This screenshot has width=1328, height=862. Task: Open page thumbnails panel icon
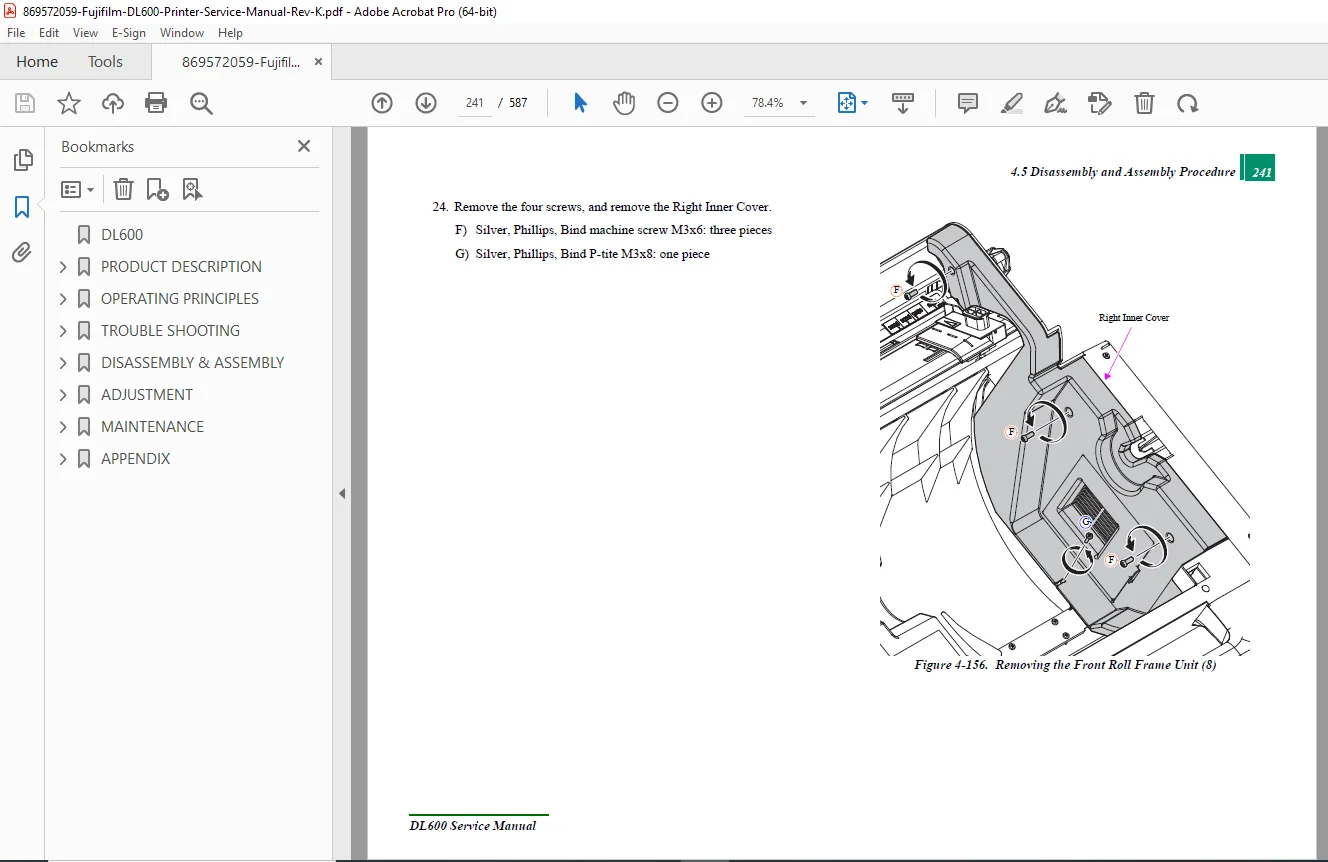(x=22, y=160)
